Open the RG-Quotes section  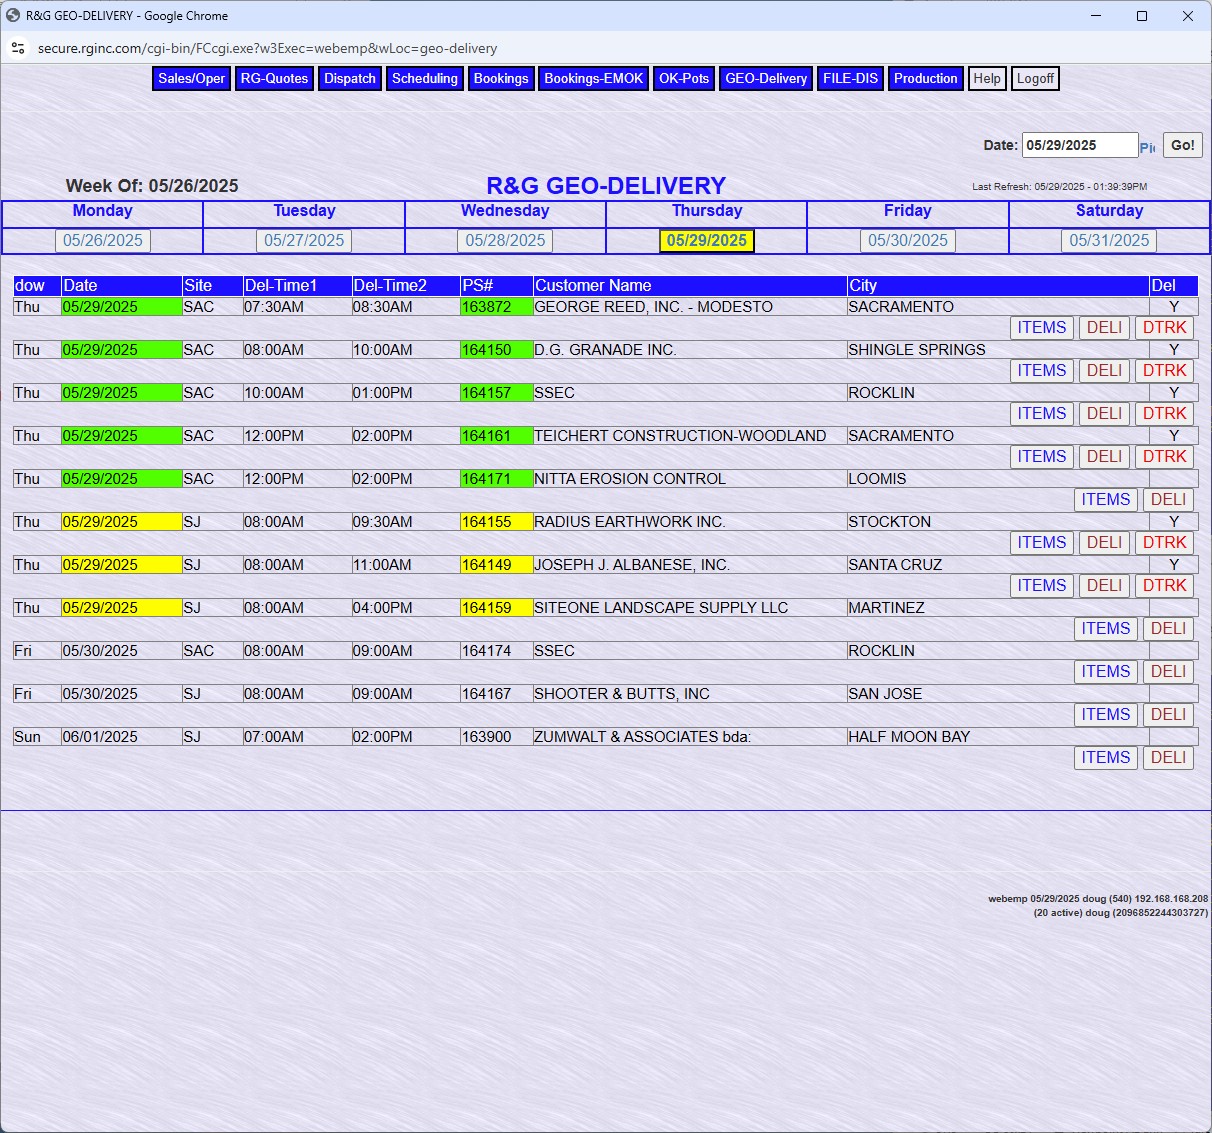(x=275, y=79)
